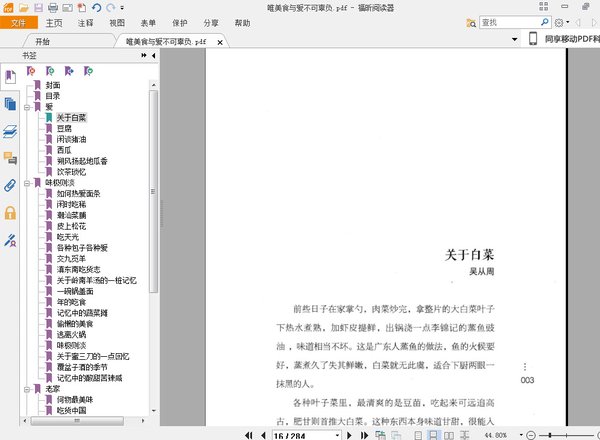Open the document tab list dropdown arrow
Viewport: 600px width, 440px height.
(x=515, y=39)
